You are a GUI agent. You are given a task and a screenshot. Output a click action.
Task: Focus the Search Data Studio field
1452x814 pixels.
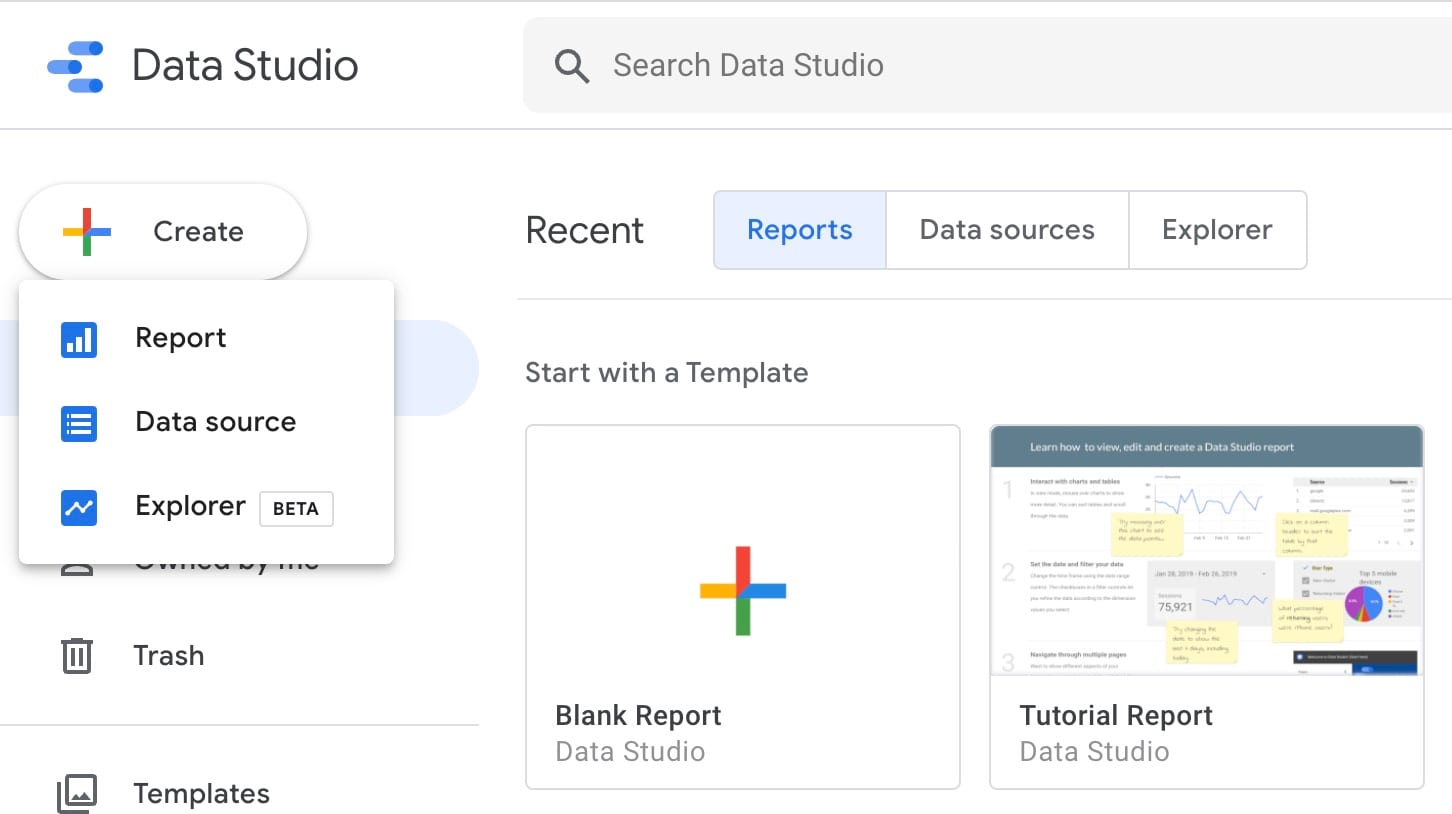(900, 66)
